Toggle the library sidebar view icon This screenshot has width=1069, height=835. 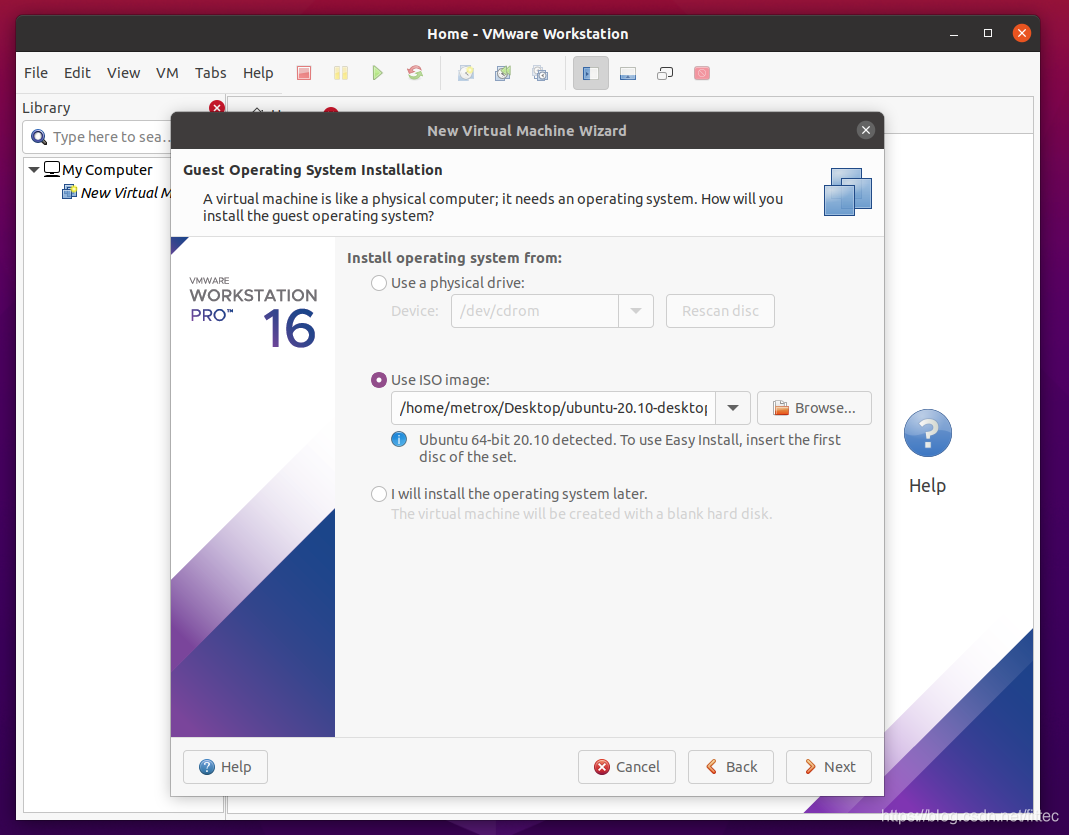[x=590, y=73]
